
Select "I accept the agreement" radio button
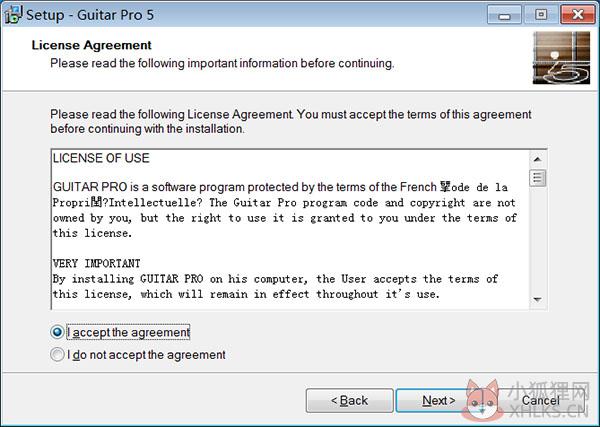tap(57, 332)
